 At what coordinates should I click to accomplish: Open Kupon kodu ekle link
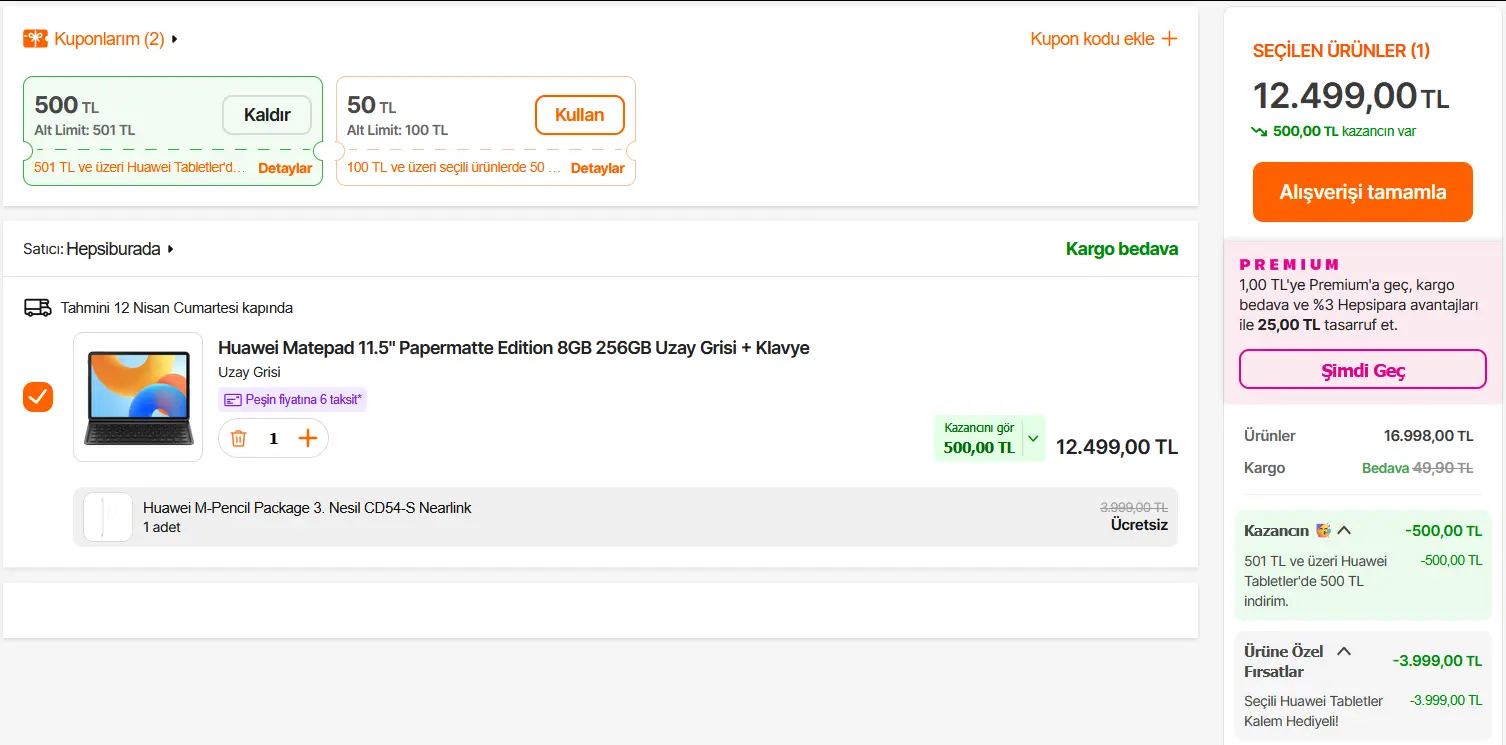tap(1092, 39)
